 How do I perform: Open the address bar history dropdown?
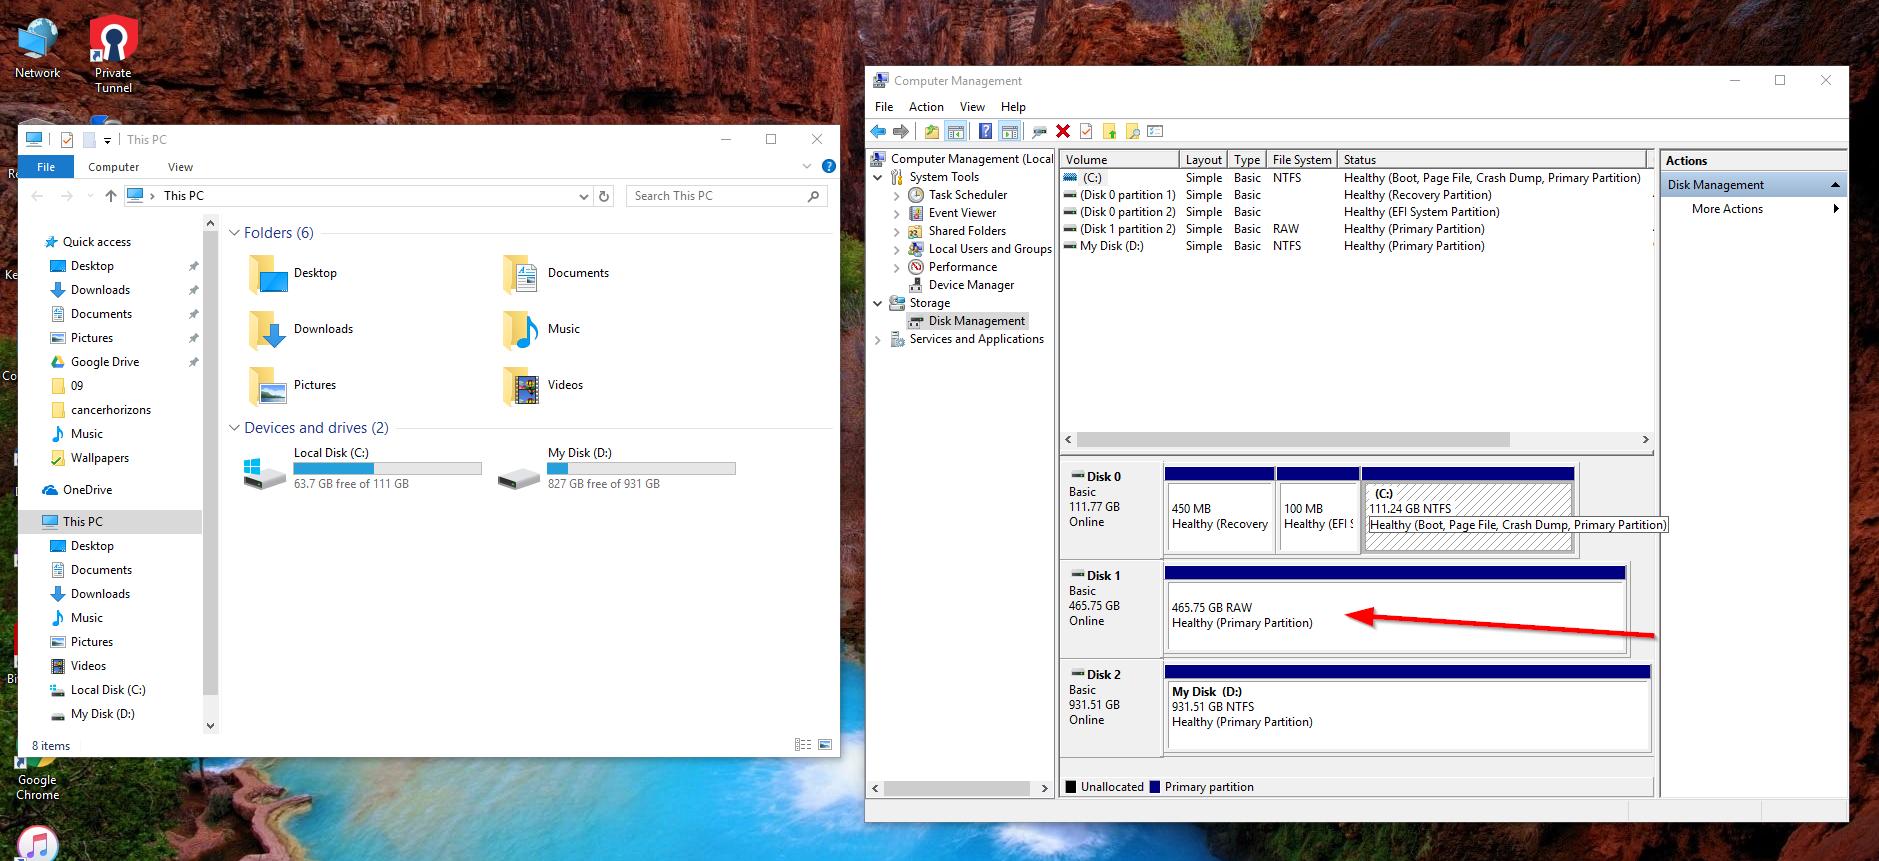[x=584, y=197]
